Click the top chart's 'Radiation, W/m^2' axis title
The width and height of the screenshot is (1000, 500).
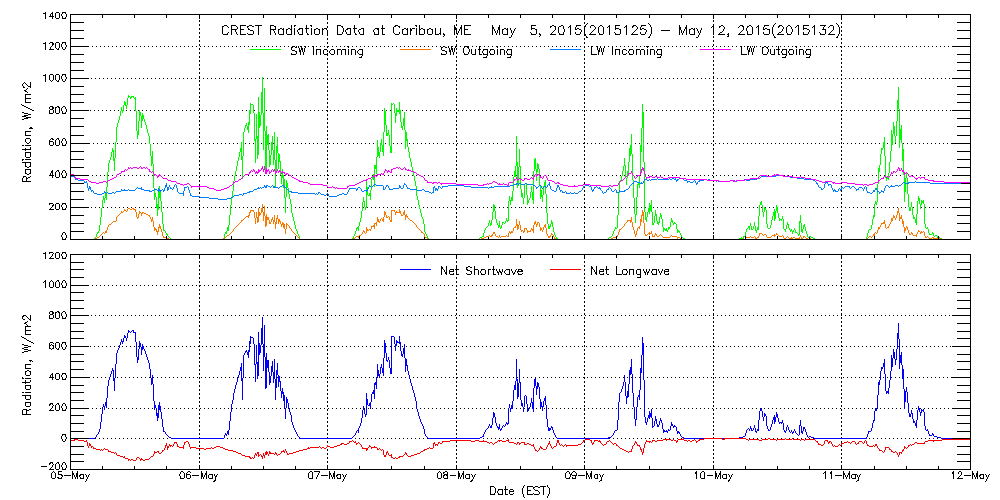point(27,127)
